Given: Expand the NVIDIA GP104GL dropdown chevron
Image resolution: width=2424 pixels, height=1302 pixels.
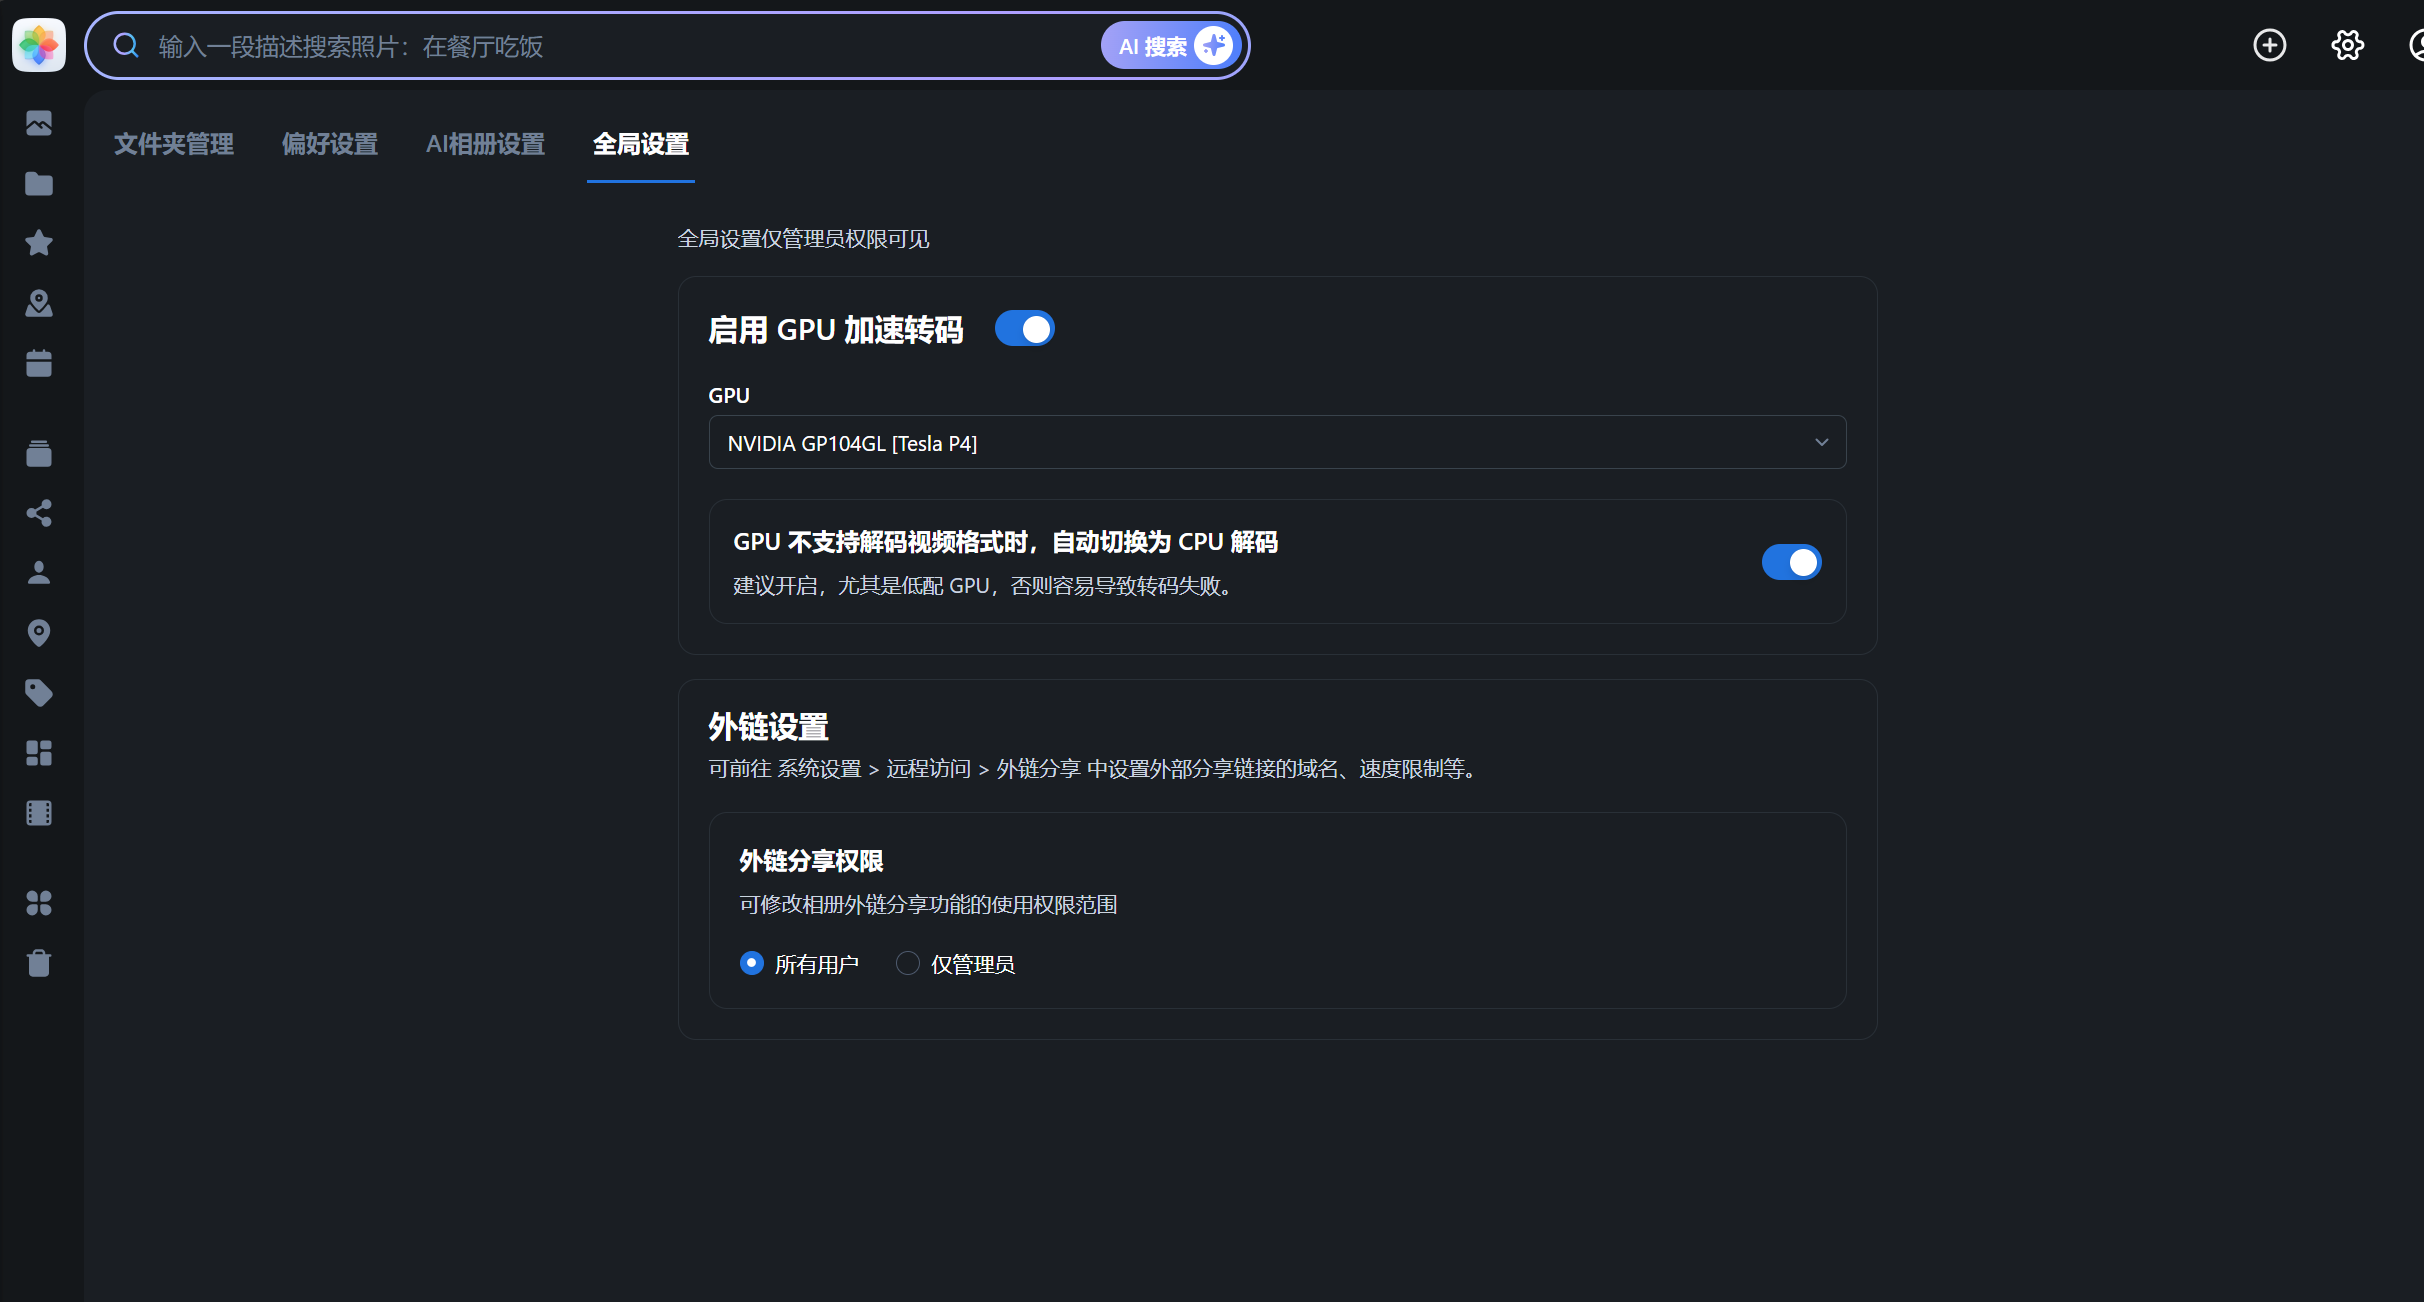Looking at the screenshot, I should (1821, 442).
